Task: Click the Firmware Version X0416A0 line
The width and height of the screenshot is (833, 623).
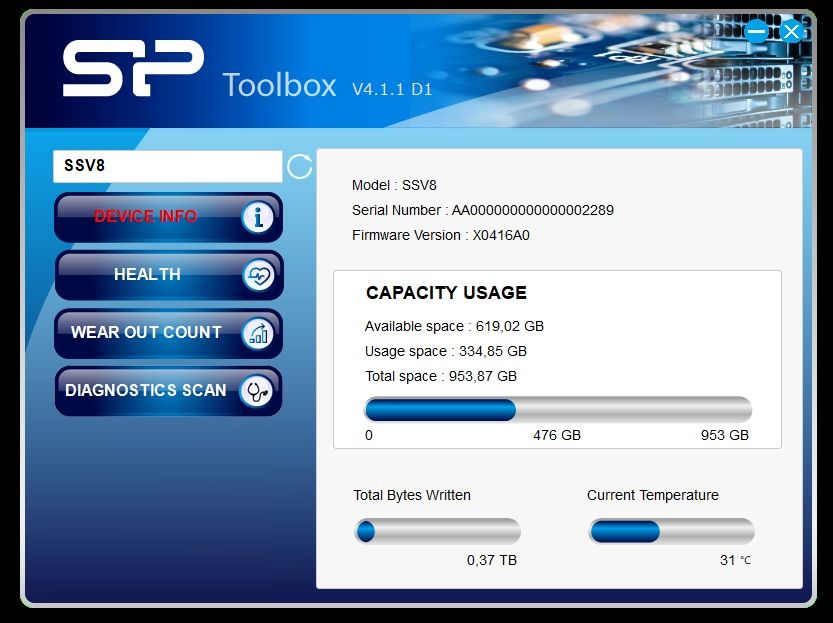Action: click(440, 235)
